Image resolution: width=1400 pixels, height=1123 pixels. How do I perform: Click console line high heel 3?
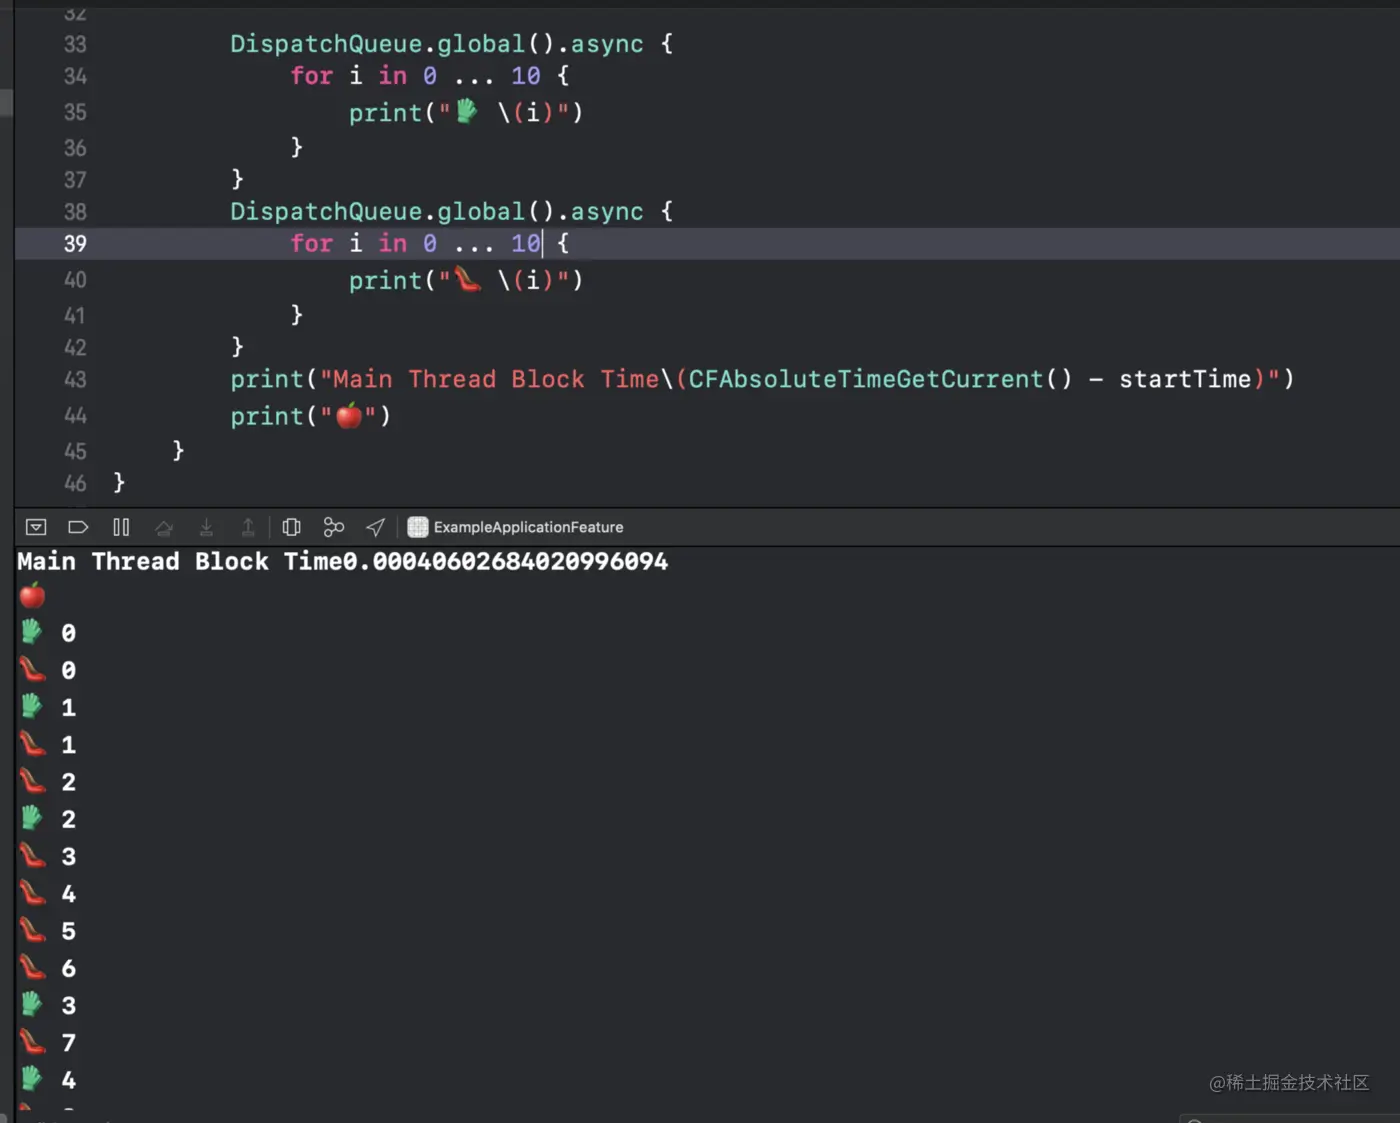point(48,856)
